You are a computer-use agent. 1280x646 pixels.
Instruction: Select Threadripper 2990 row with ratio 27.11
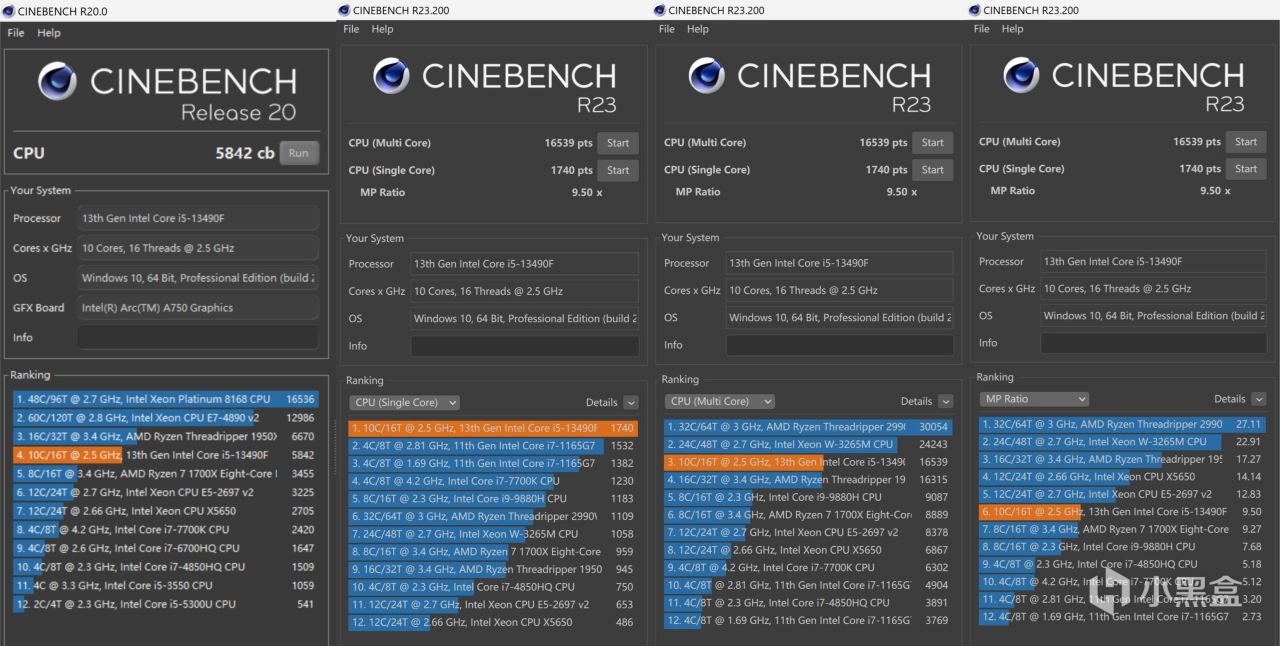(1123, 424)
